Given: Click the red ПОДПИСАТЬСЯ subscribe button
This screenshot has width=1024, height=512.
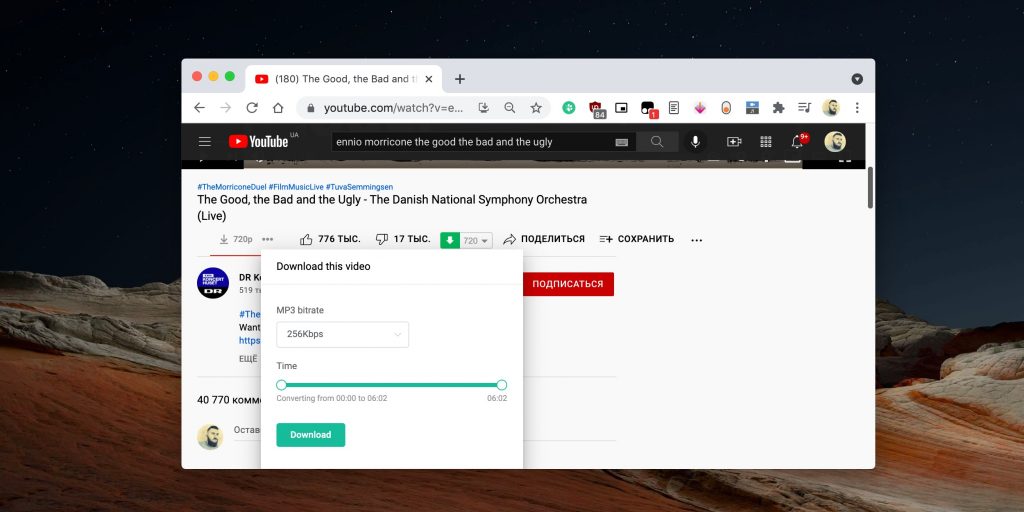Looking at the screenshot, I should click(x=568, y=284).
